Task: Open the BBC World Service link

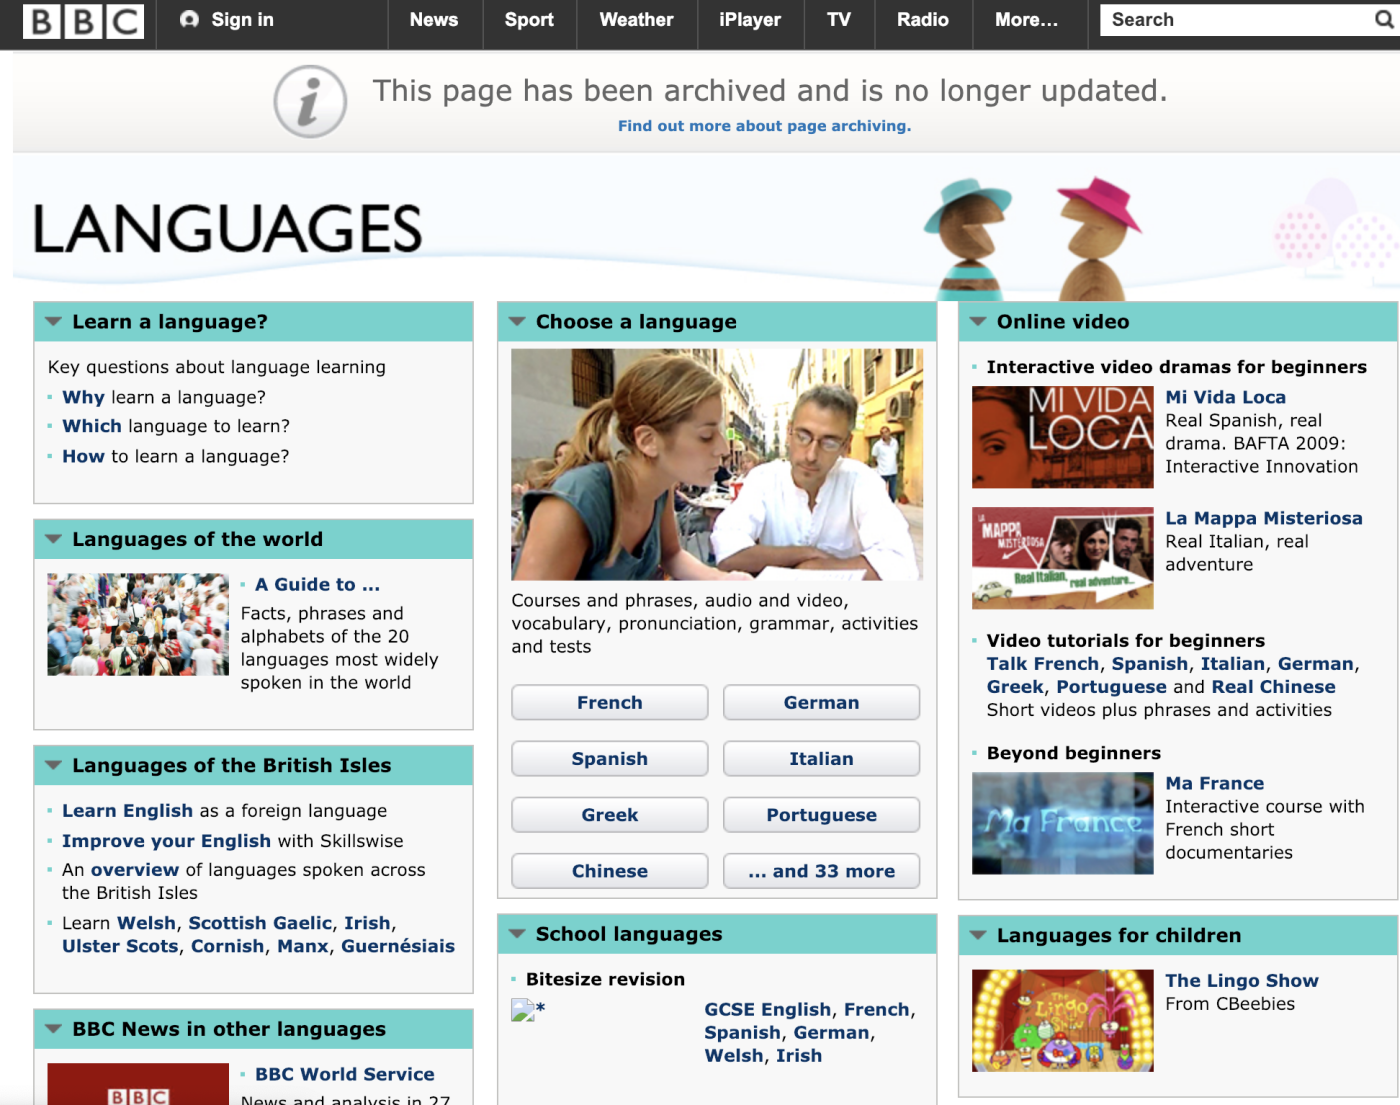Action: tap(345, 1074)
